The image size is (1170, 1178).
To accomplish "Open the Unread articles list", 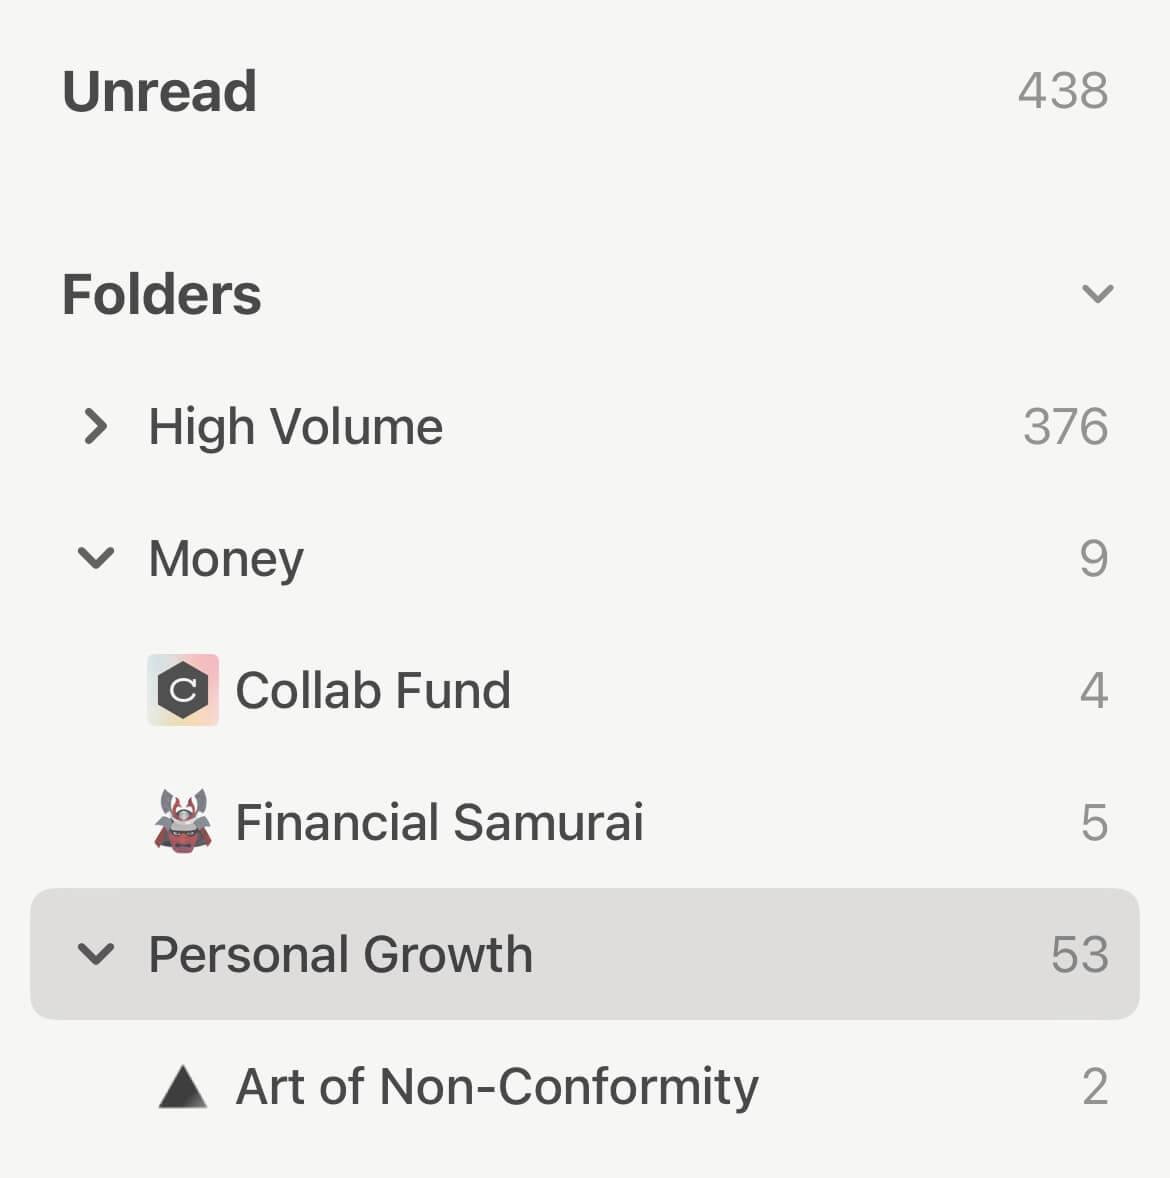I will pos(160,92).
